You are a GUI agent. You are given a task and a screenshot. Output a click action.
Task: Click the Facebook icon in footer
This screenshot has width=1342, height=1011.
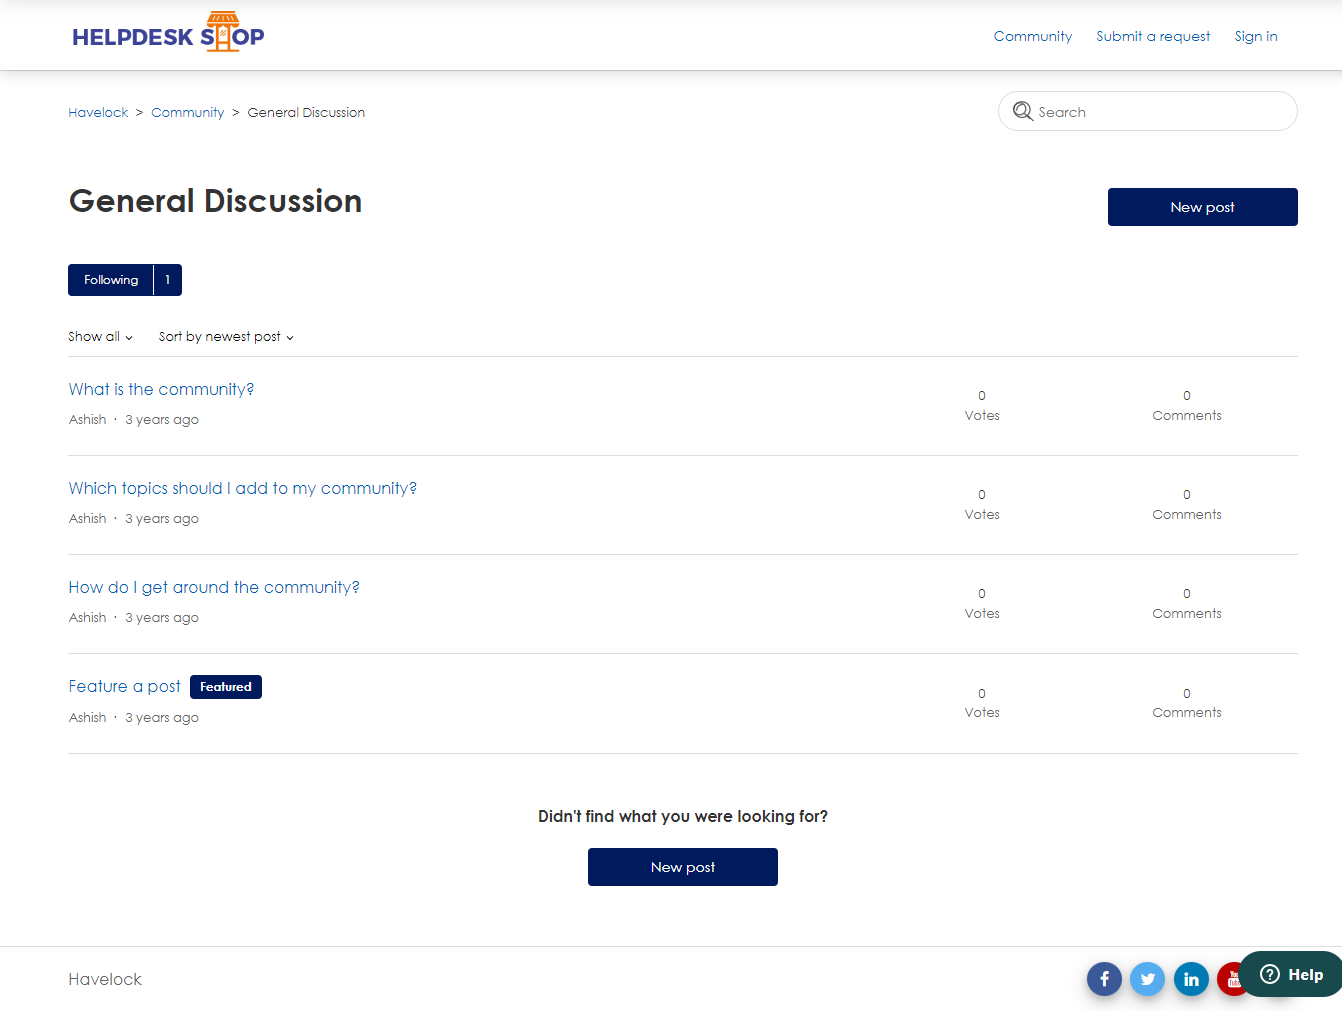tap(1104, 979)
